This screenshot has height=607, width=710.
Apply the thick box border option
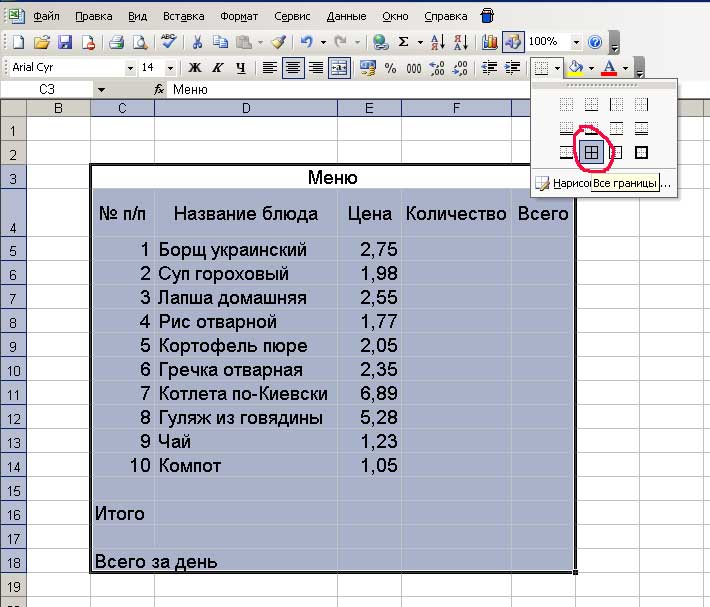point(641,153)
